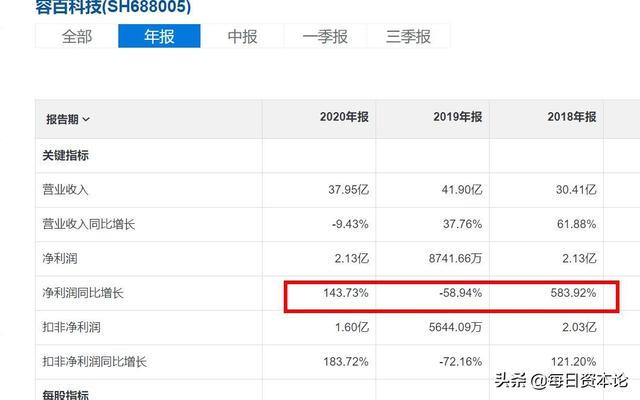Select the 年报 annual report tab
Viewport: 640px width, 400px height.
tap(159, 36)
